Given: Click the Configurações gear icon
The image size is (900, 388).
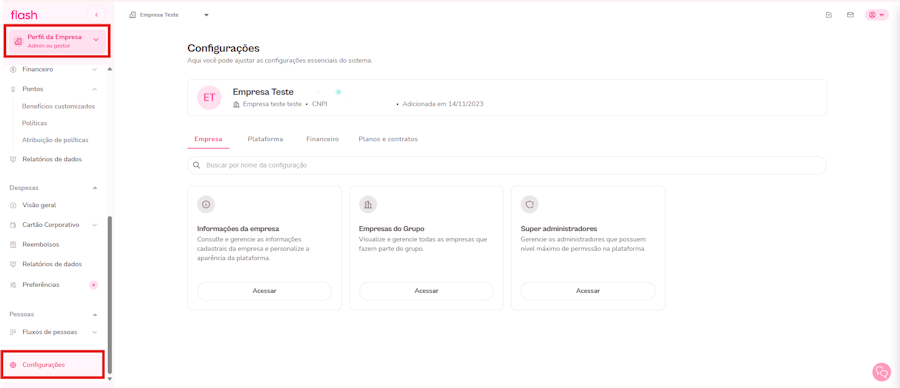Looking at the screenshot, I should [x=13, y=365].
